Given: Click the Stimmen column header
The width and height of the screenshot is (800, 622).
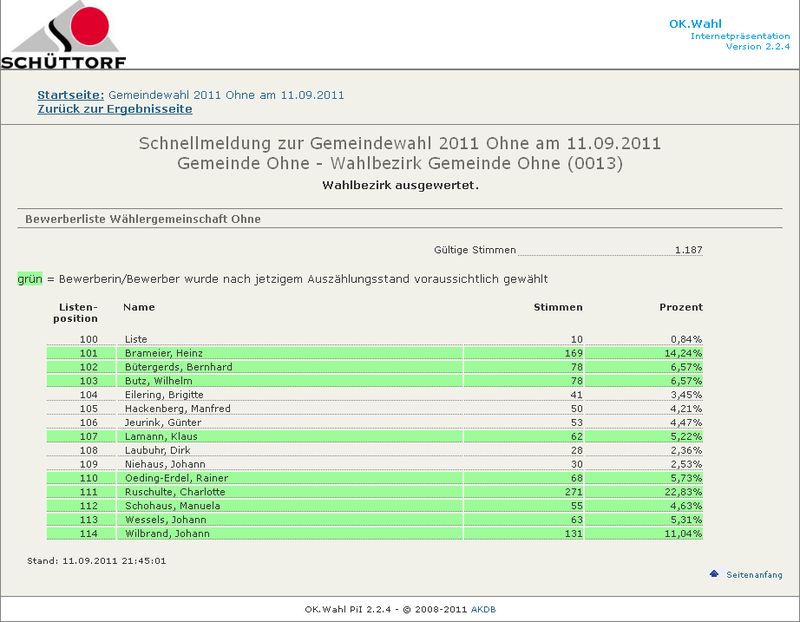Looking at the screenshot, I should click(558, 307).
